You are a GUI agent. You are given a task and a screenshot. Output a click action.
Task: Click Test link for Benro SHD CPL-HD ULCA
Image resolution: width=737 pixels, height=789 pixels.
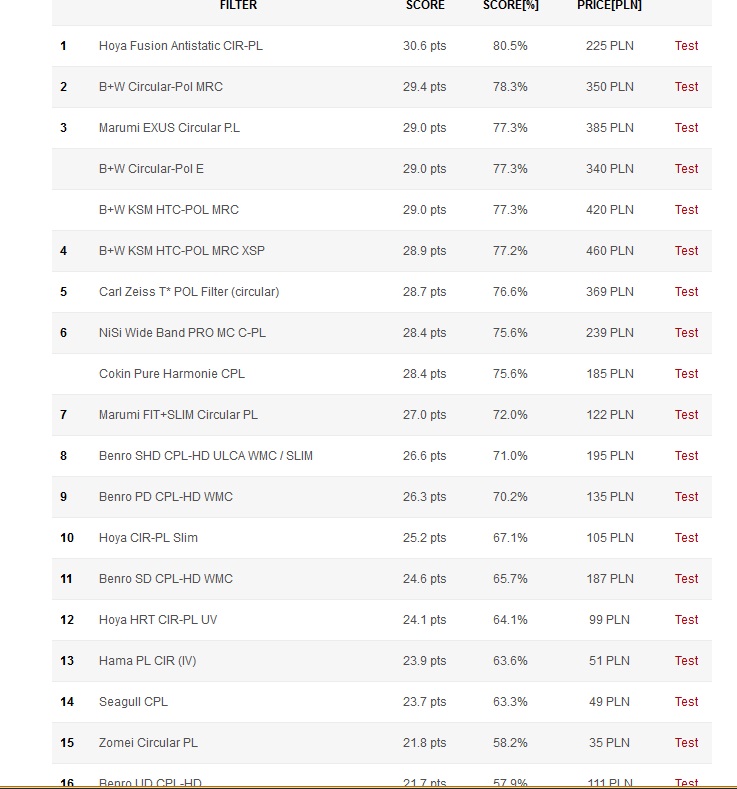pos(686,456)
